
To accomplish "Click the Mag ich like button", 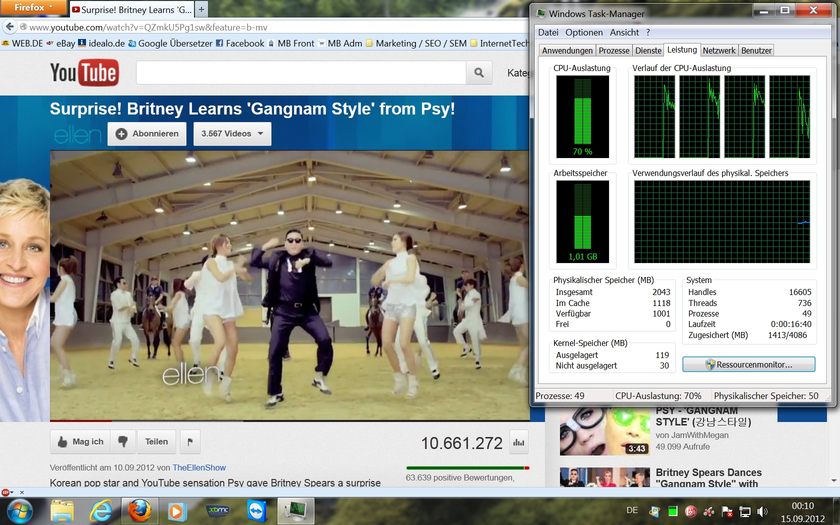I will [x=80, y=441].
